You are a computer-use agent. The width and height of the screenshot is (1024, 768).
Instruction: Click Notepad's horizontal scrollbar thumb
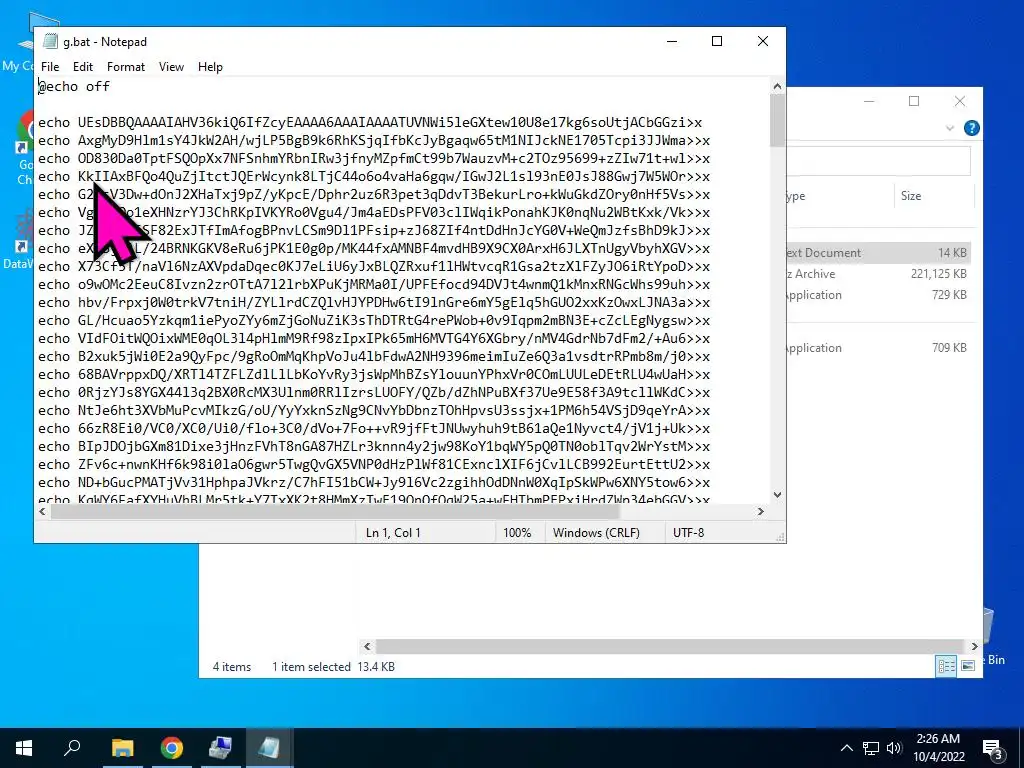tap(334, 511)
